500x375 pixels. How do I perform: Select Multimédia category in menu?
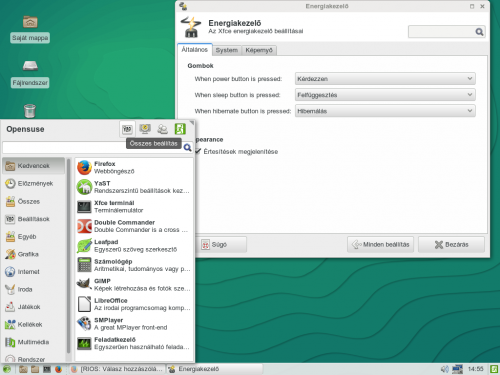34,342
